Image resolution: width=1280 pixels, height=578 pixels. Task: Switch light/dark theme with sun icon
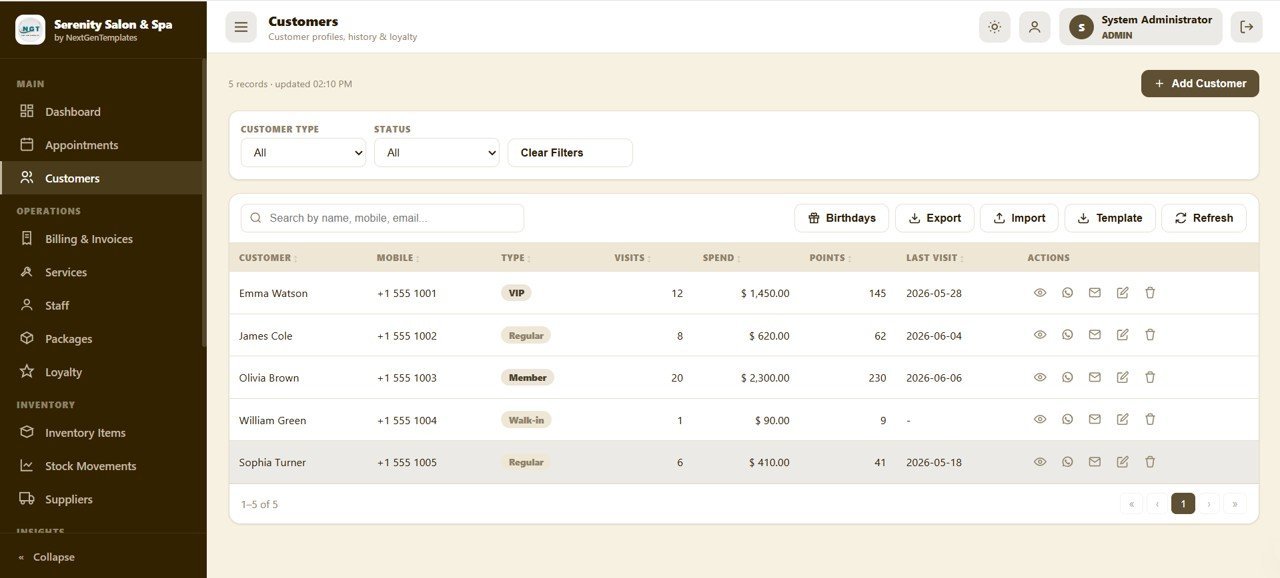click(x=994, y=27)
